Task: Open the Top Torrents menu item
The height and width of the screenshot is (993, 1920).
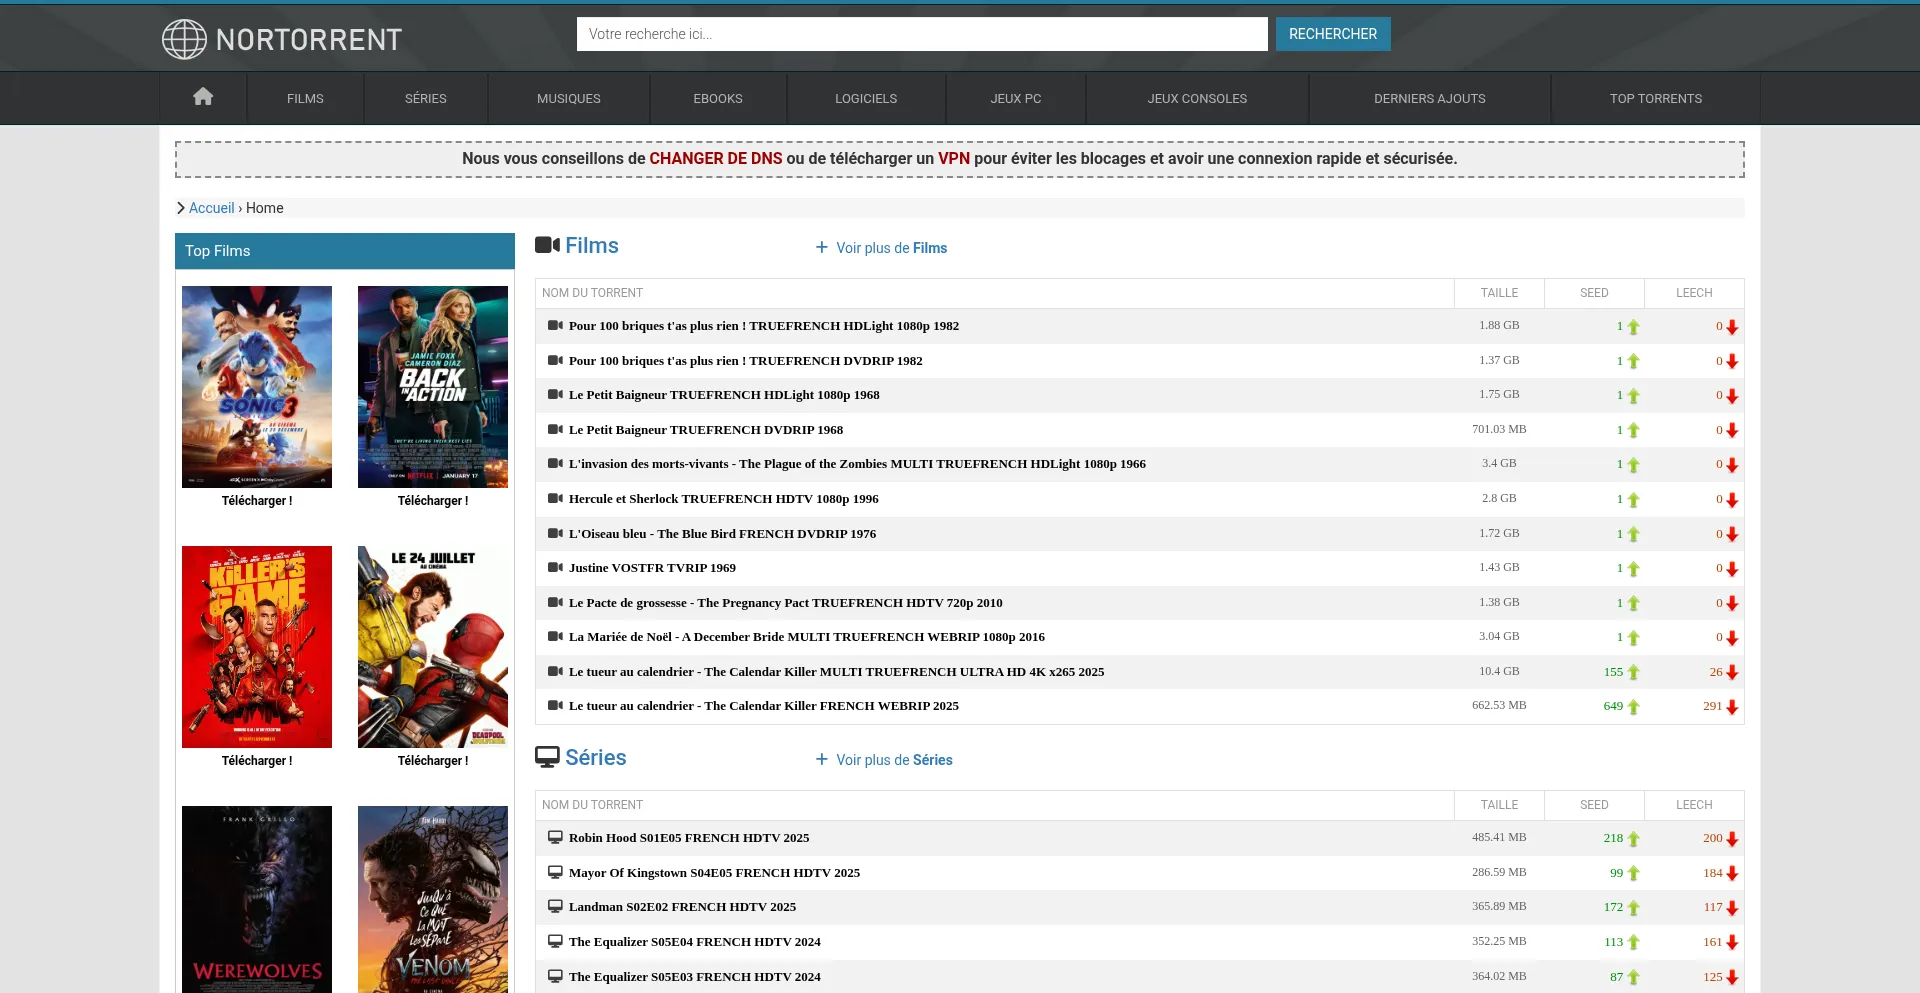Action: pos(1655,98)
